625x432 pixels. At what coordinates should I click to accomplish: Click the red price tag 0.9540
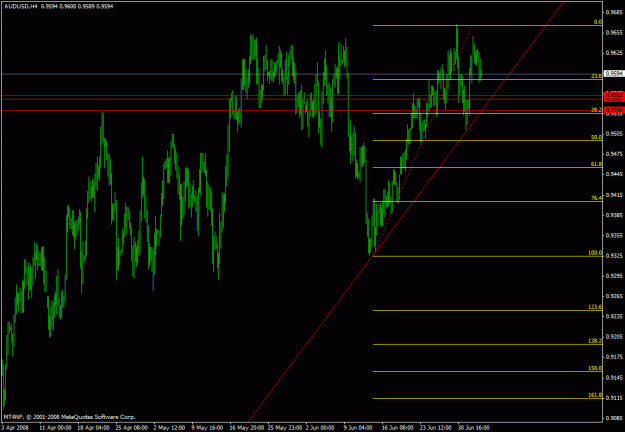pyautogui.click(x=614, y=109)
